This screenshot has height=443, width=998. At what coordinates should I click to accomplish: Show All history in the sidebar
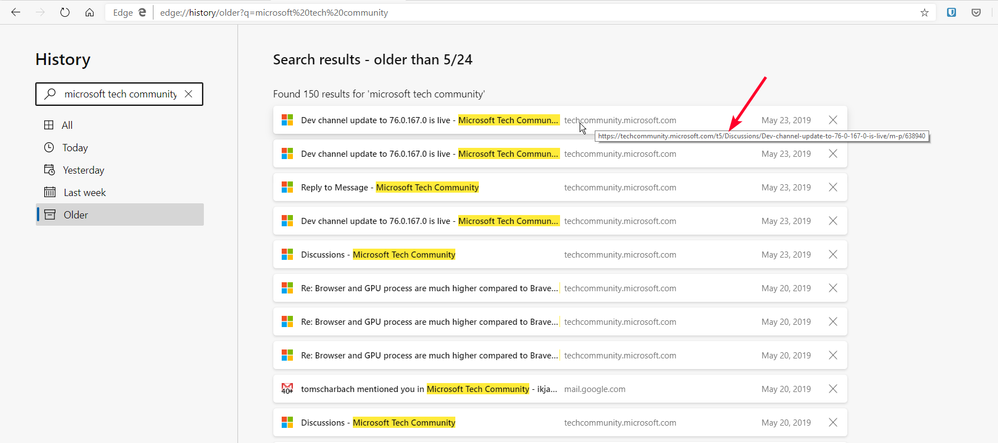(120, 125)
